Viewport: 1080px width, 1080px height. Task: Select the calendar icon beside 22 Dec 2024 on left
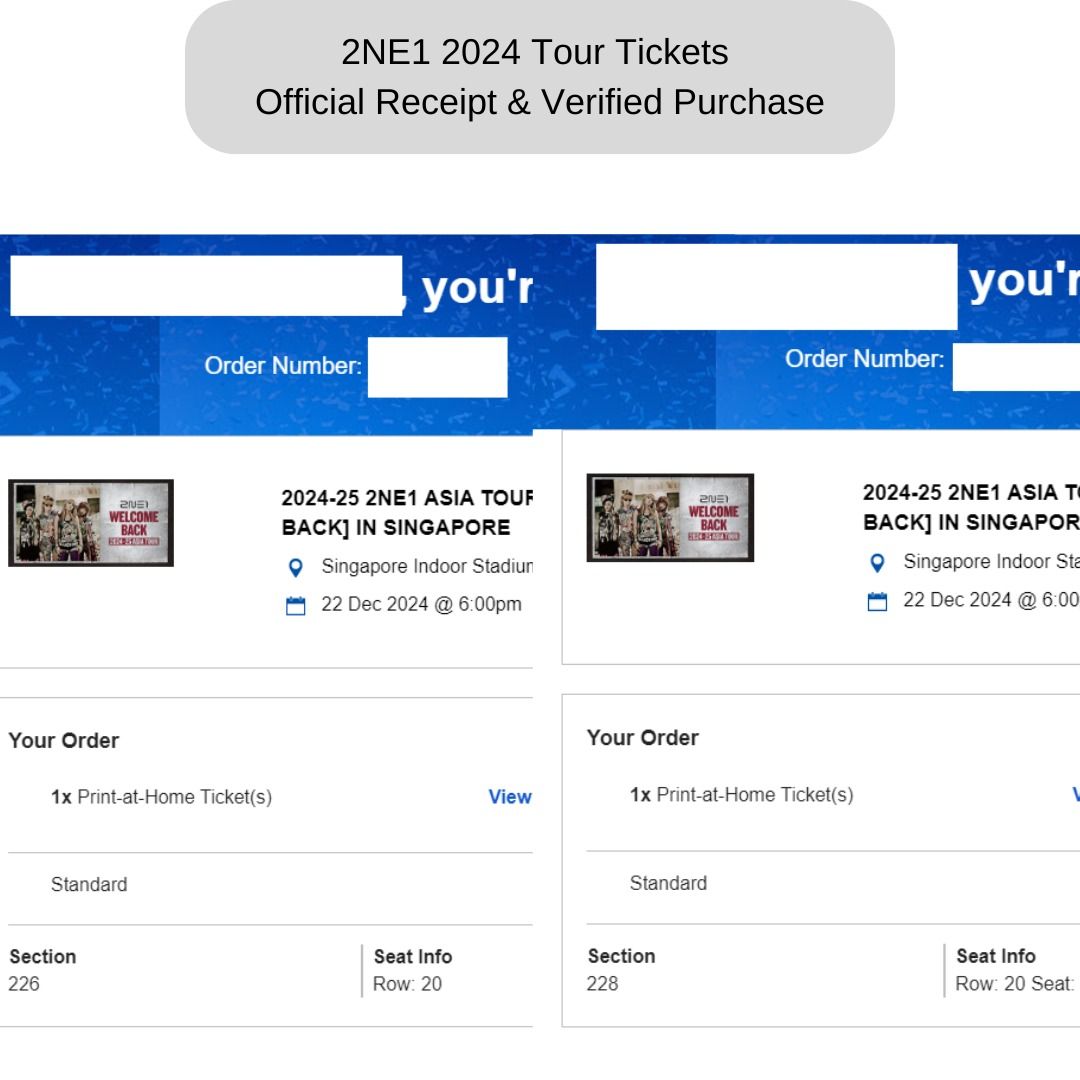pos(294,604)
